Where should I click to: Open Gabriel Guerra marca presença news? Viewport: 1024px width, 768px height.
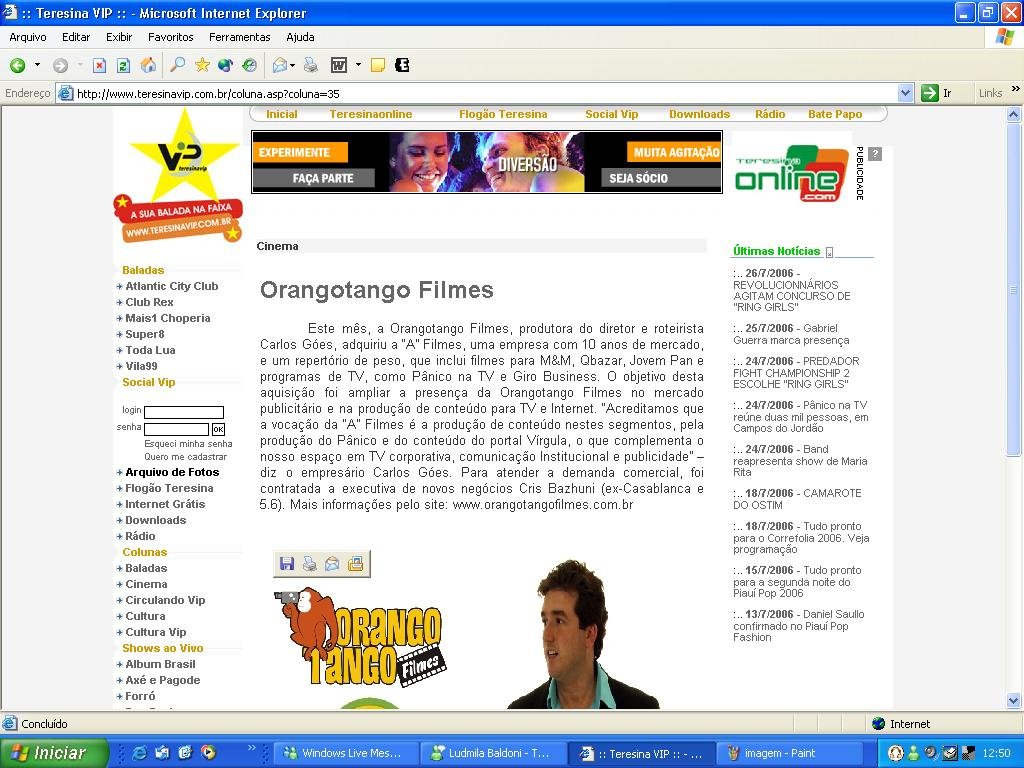click(791, 334)
